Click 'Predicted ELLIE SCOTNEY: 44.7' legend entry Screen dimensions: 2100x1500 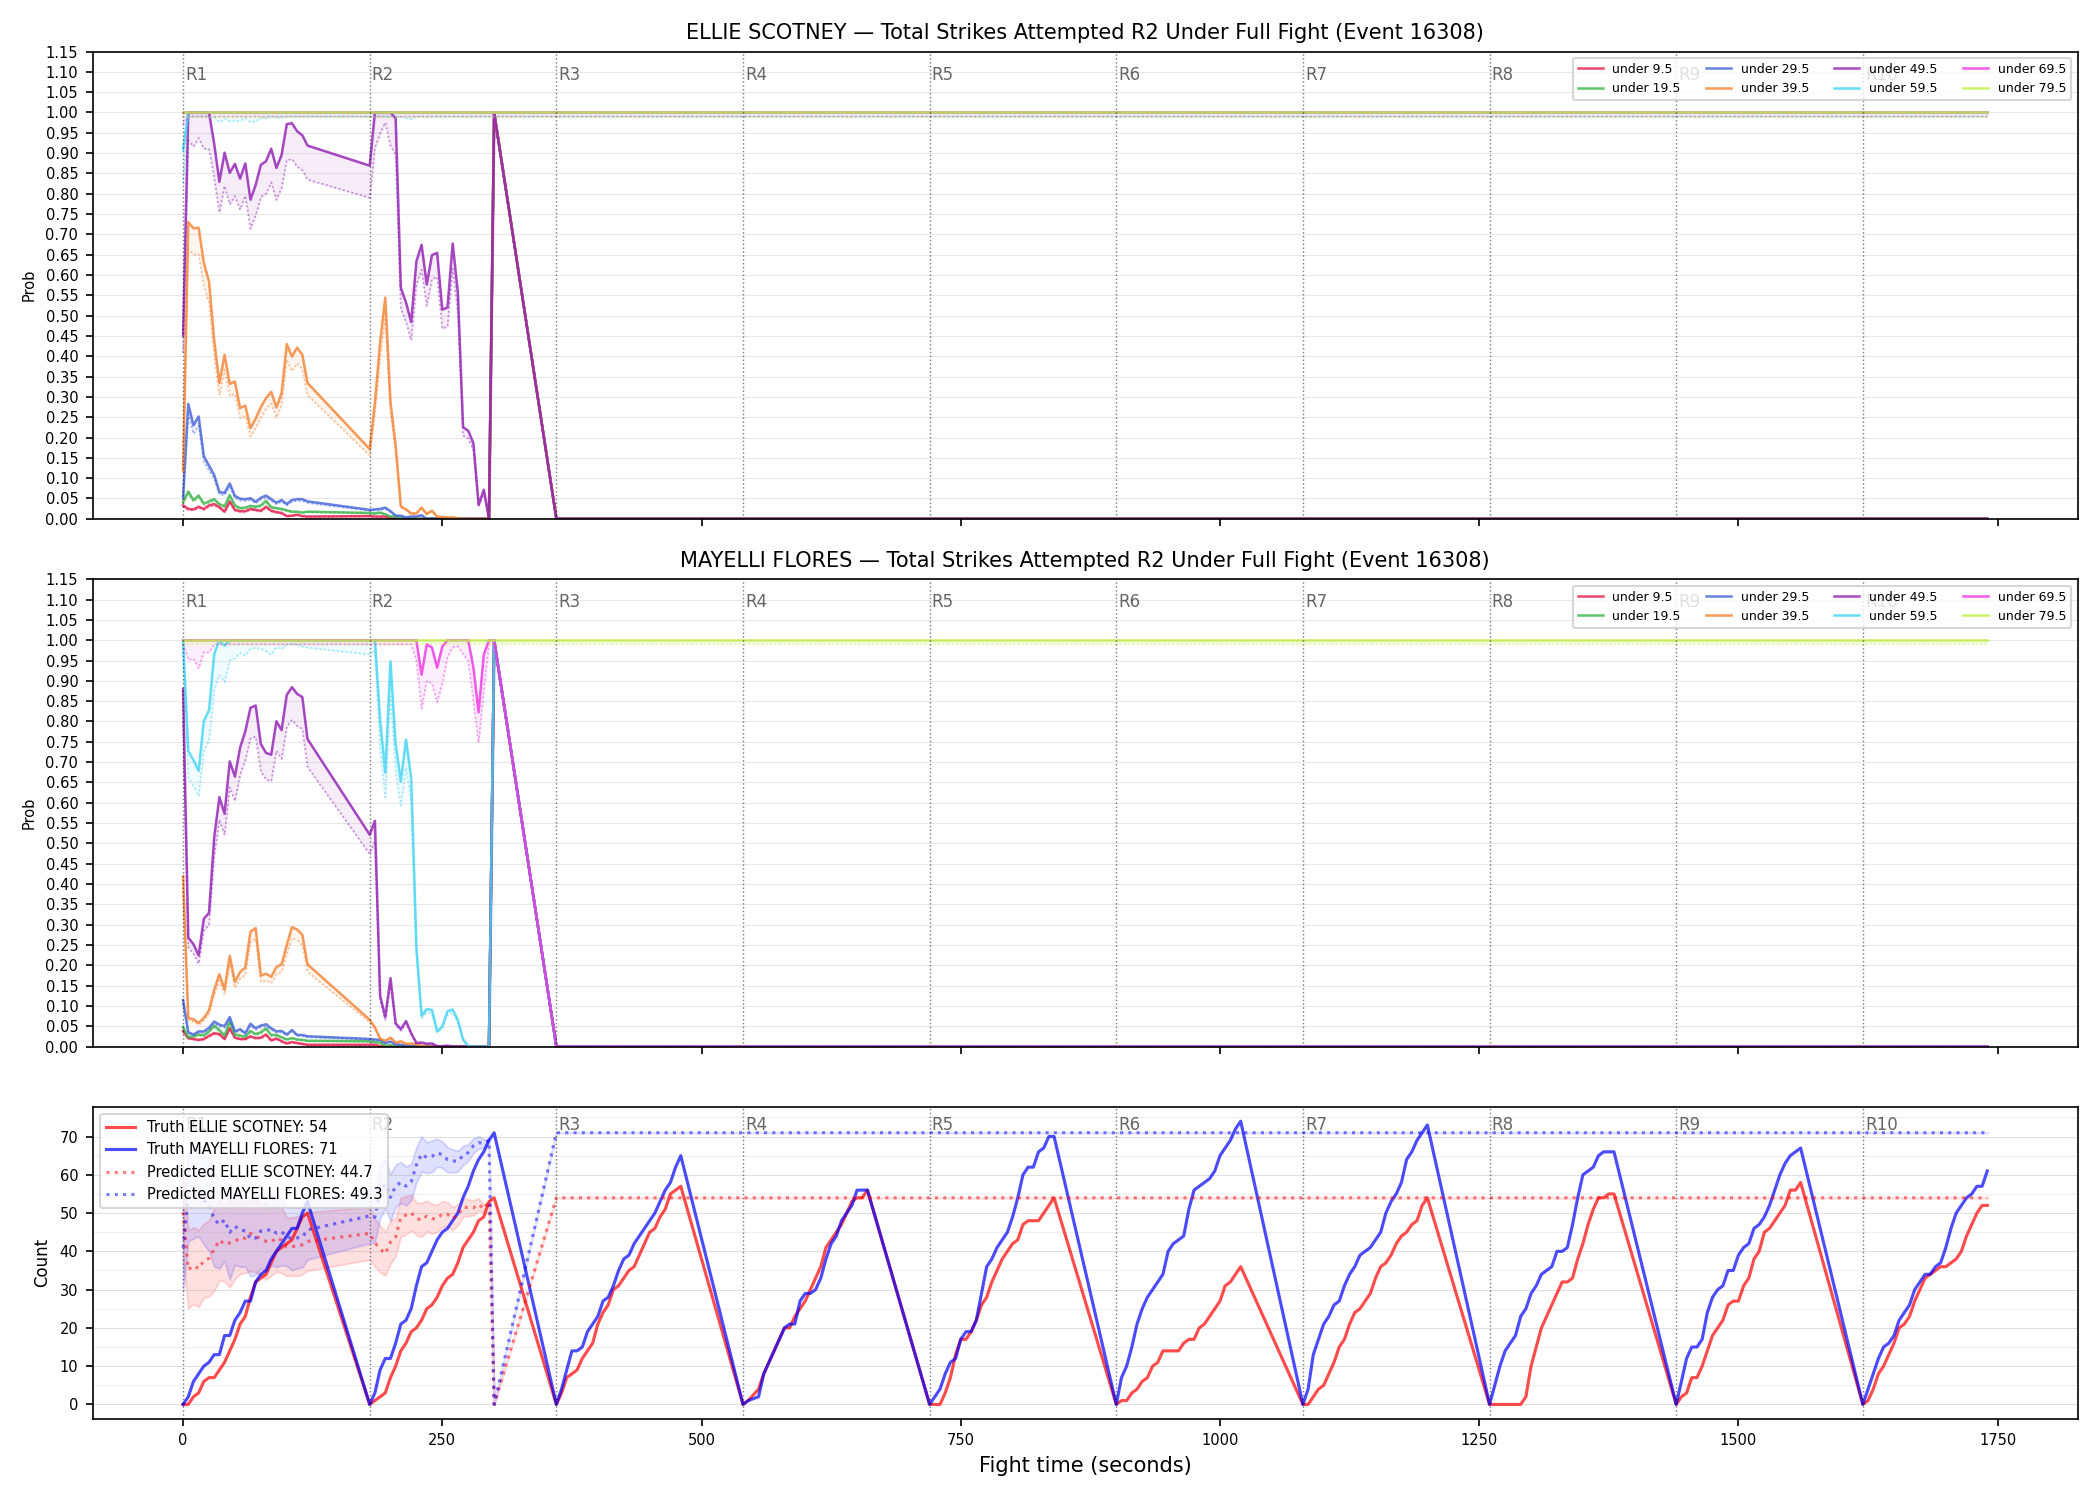click(238, 1171)
